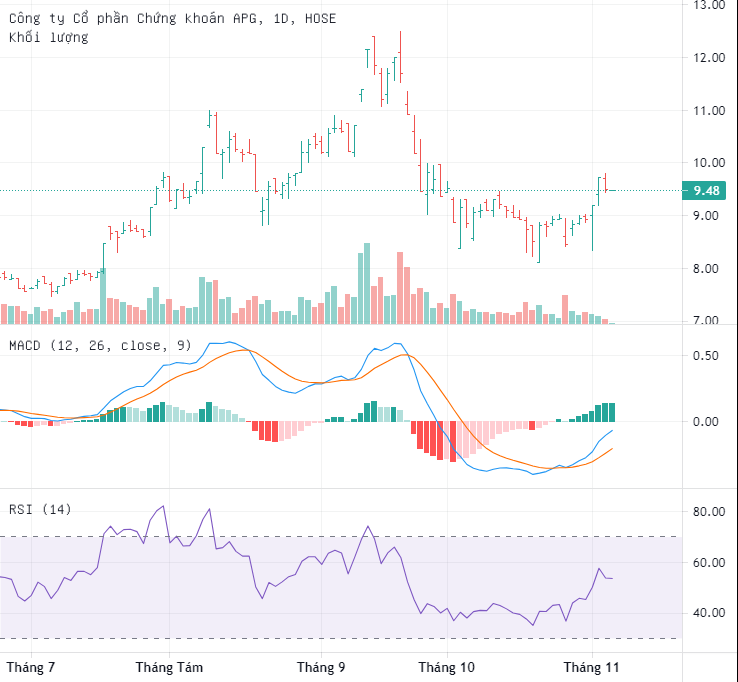Click 11.00 on the price scale

coord(708,110)
